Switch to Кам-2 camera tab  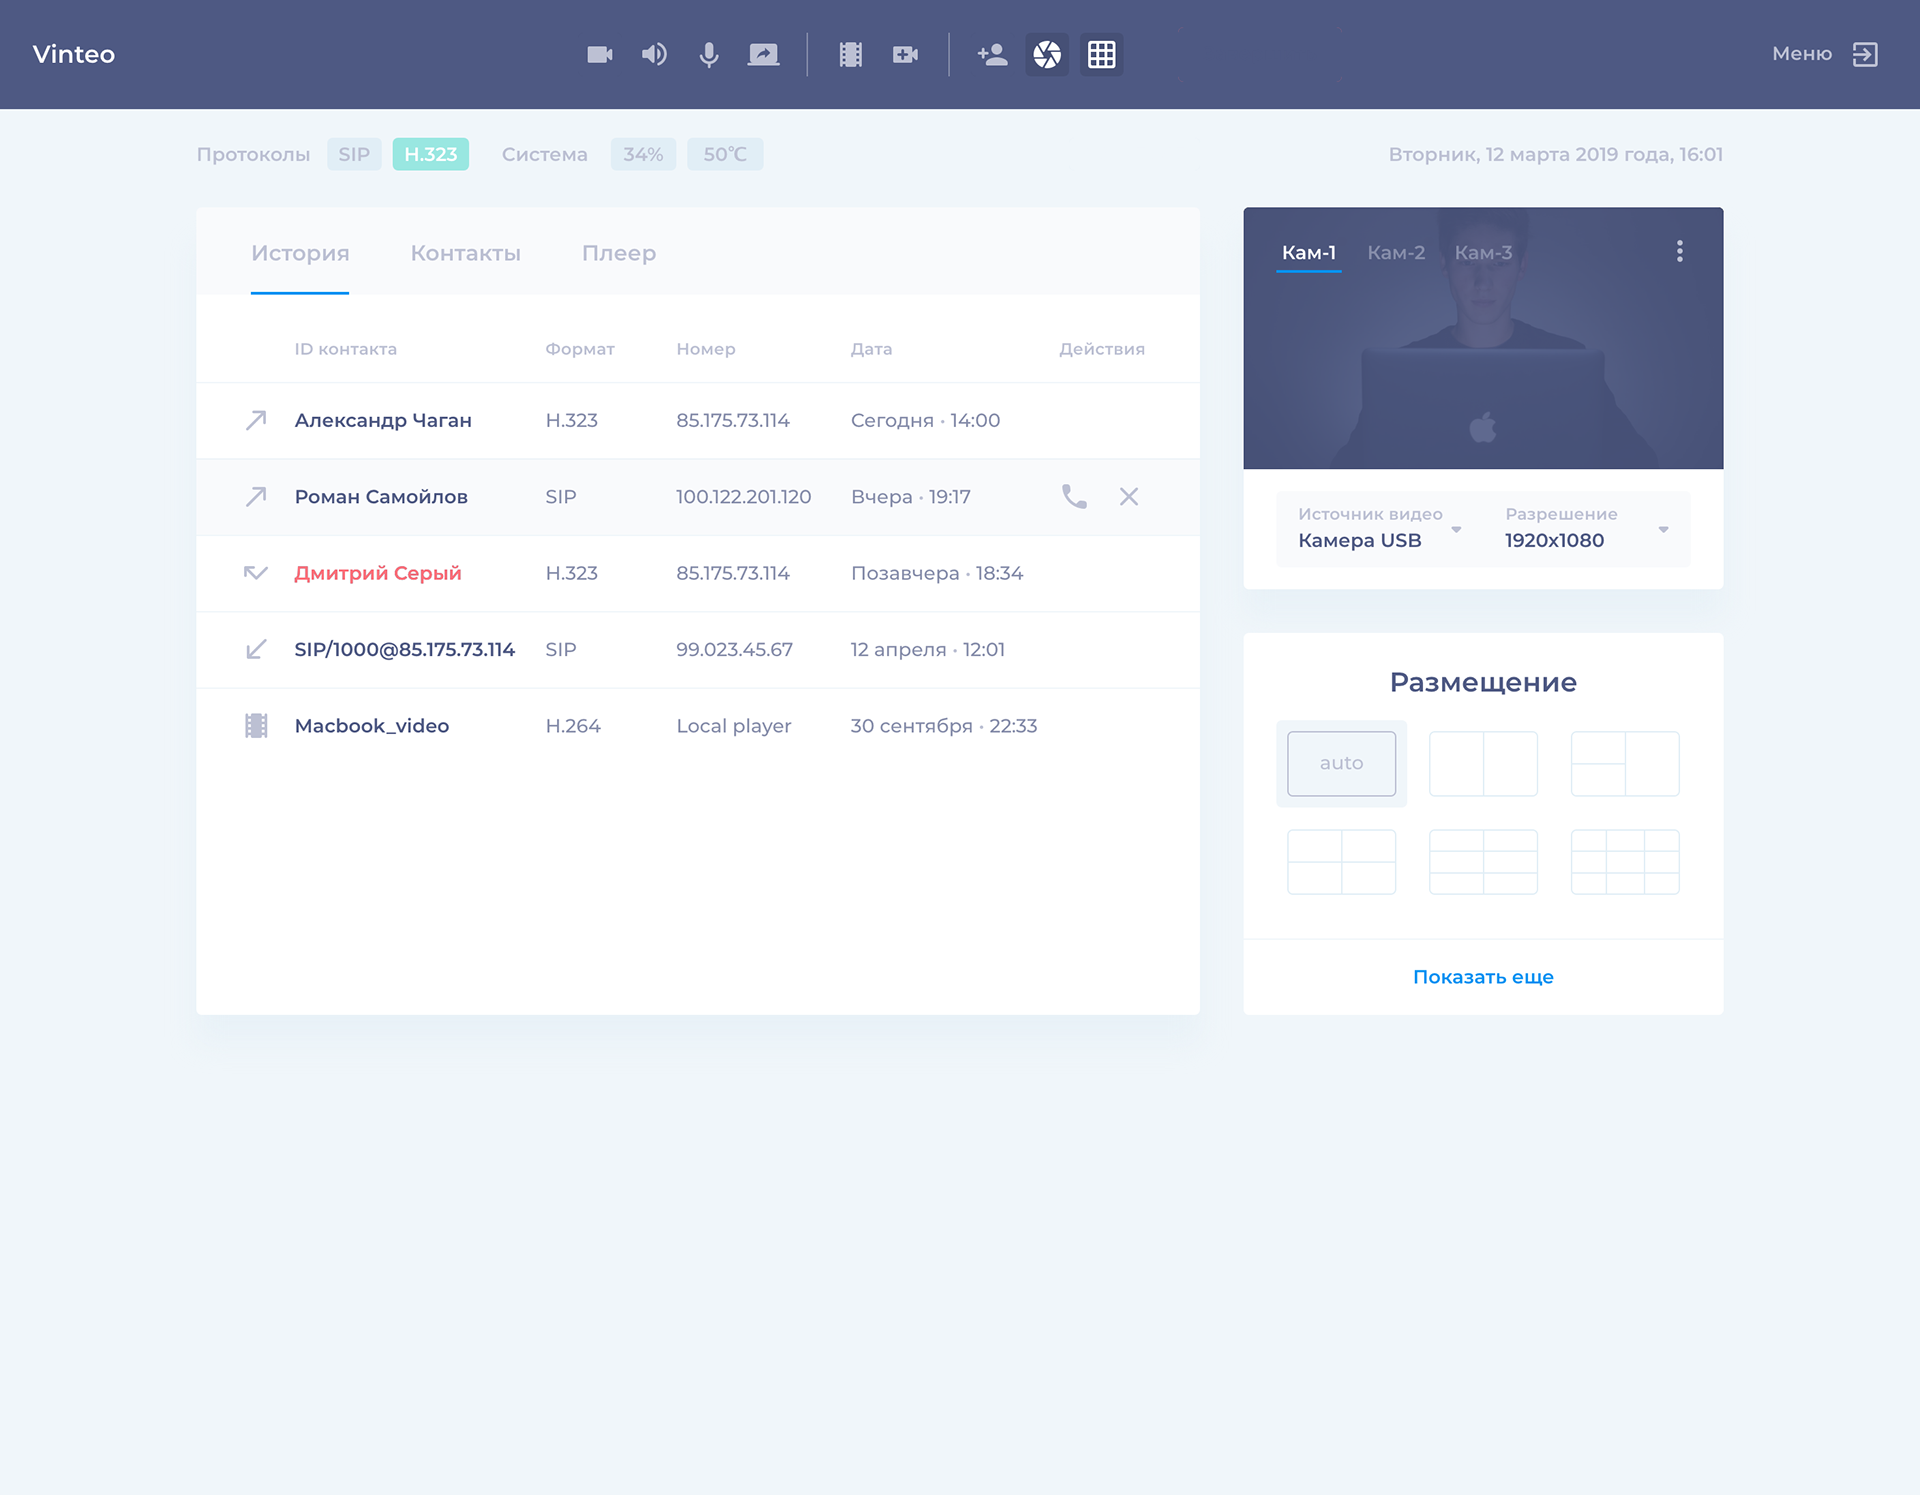click(1396, 253)
